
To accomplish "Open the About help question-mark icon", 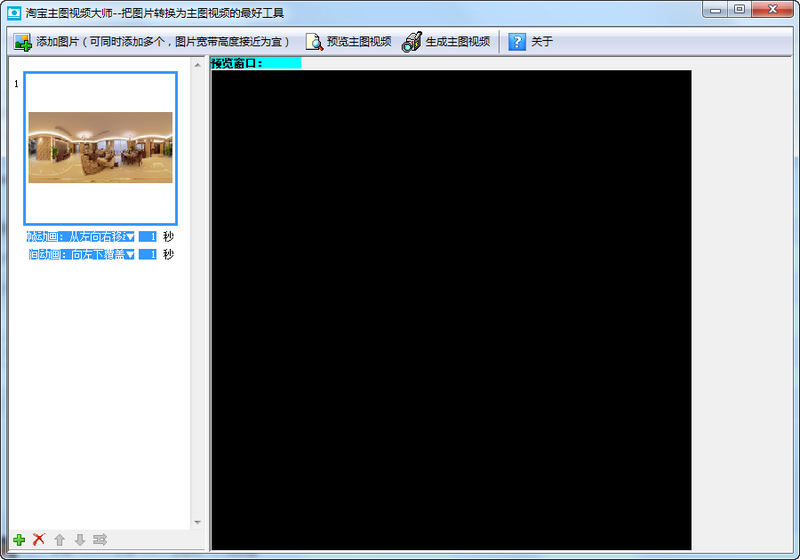I will pos(517,42).
